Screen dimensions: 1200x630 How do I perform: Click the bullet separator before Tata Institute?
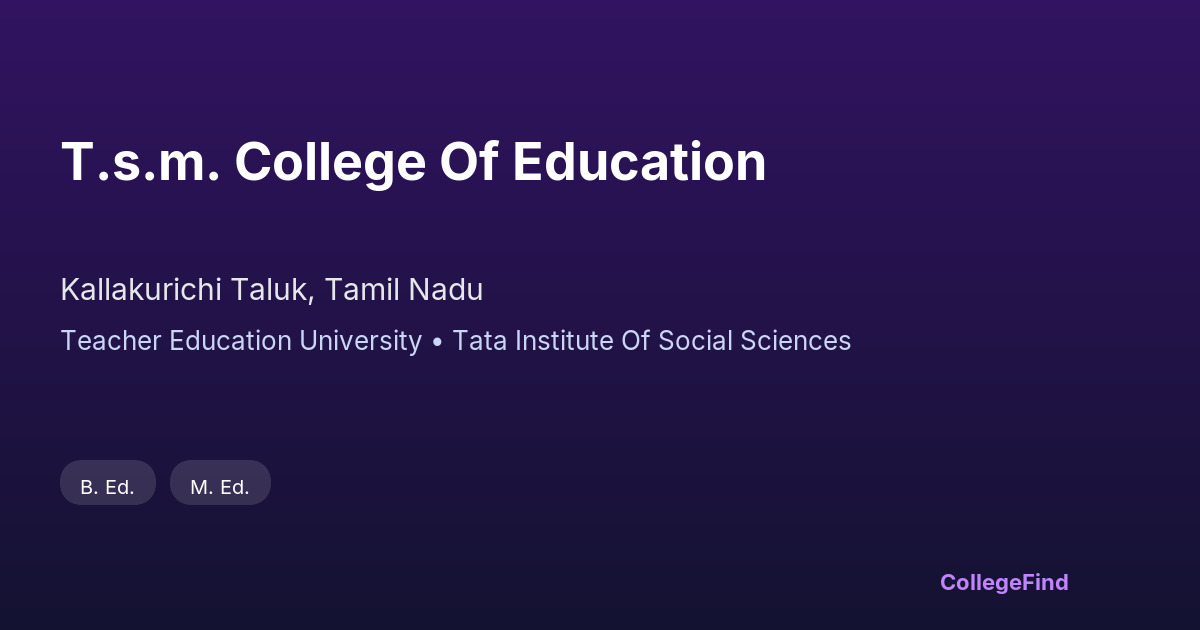(x=437, y=341)
